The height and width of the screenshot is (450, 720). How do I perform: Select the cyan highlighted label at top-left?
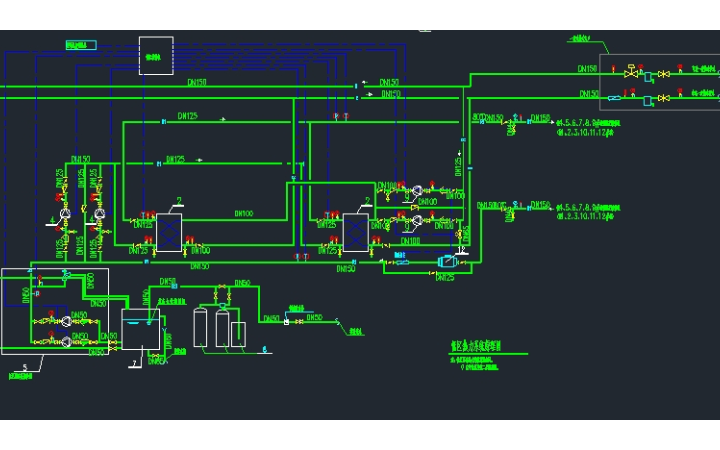click(x=79, y=45)
